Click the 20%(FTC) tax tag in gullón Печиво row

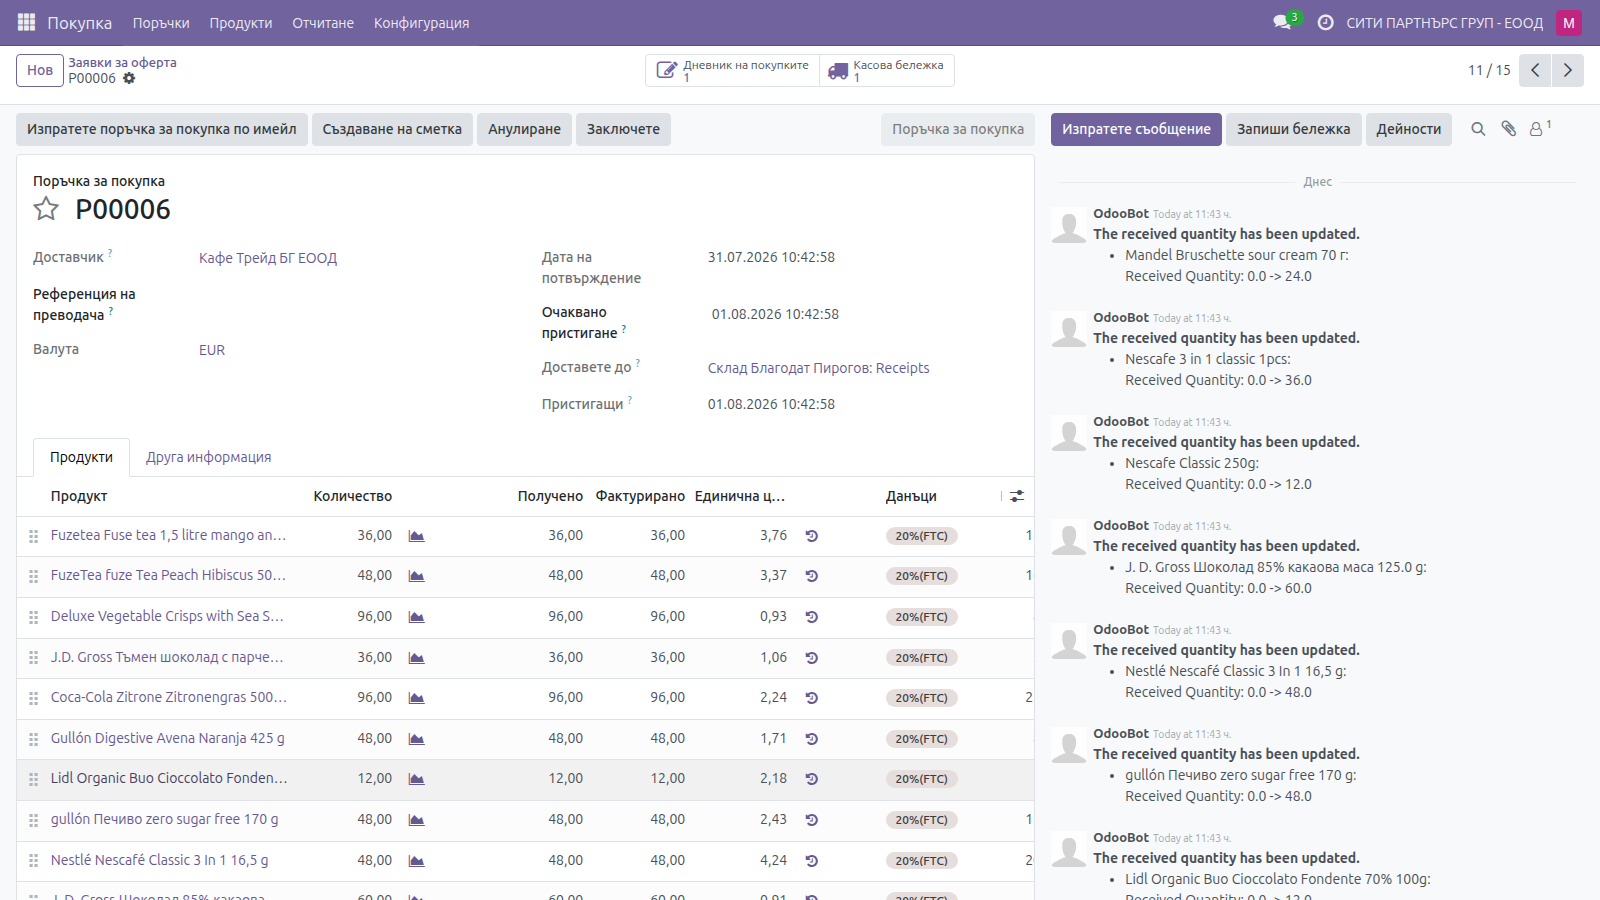coord(921,820)
